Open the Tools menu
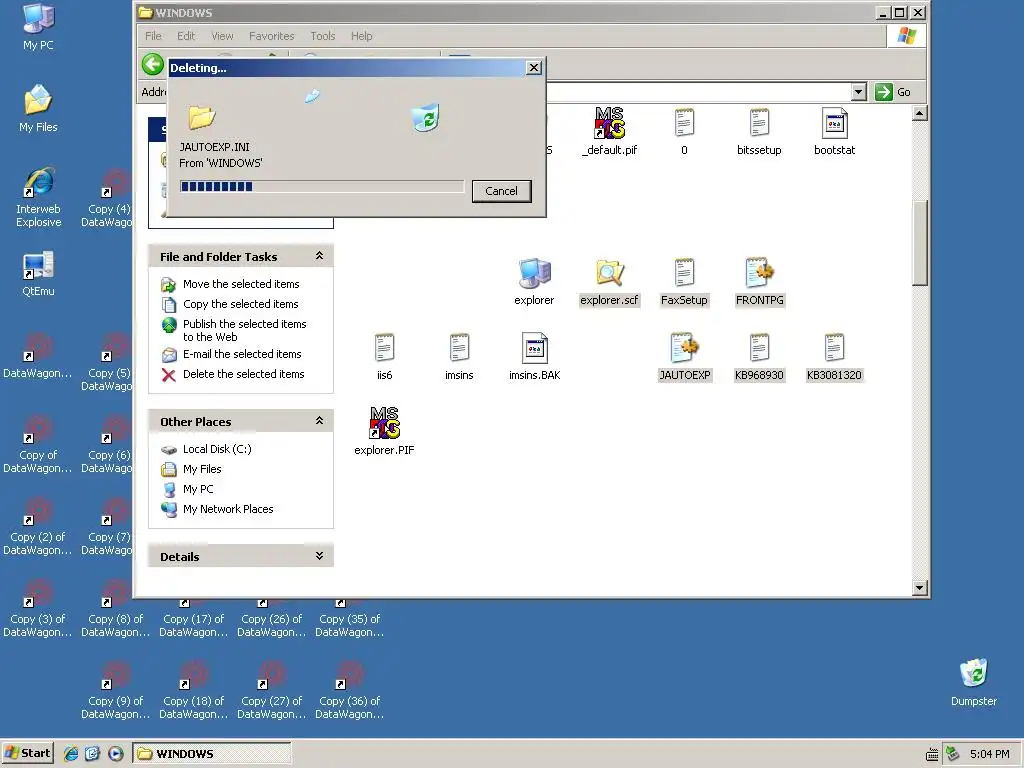 coord(323,36)
